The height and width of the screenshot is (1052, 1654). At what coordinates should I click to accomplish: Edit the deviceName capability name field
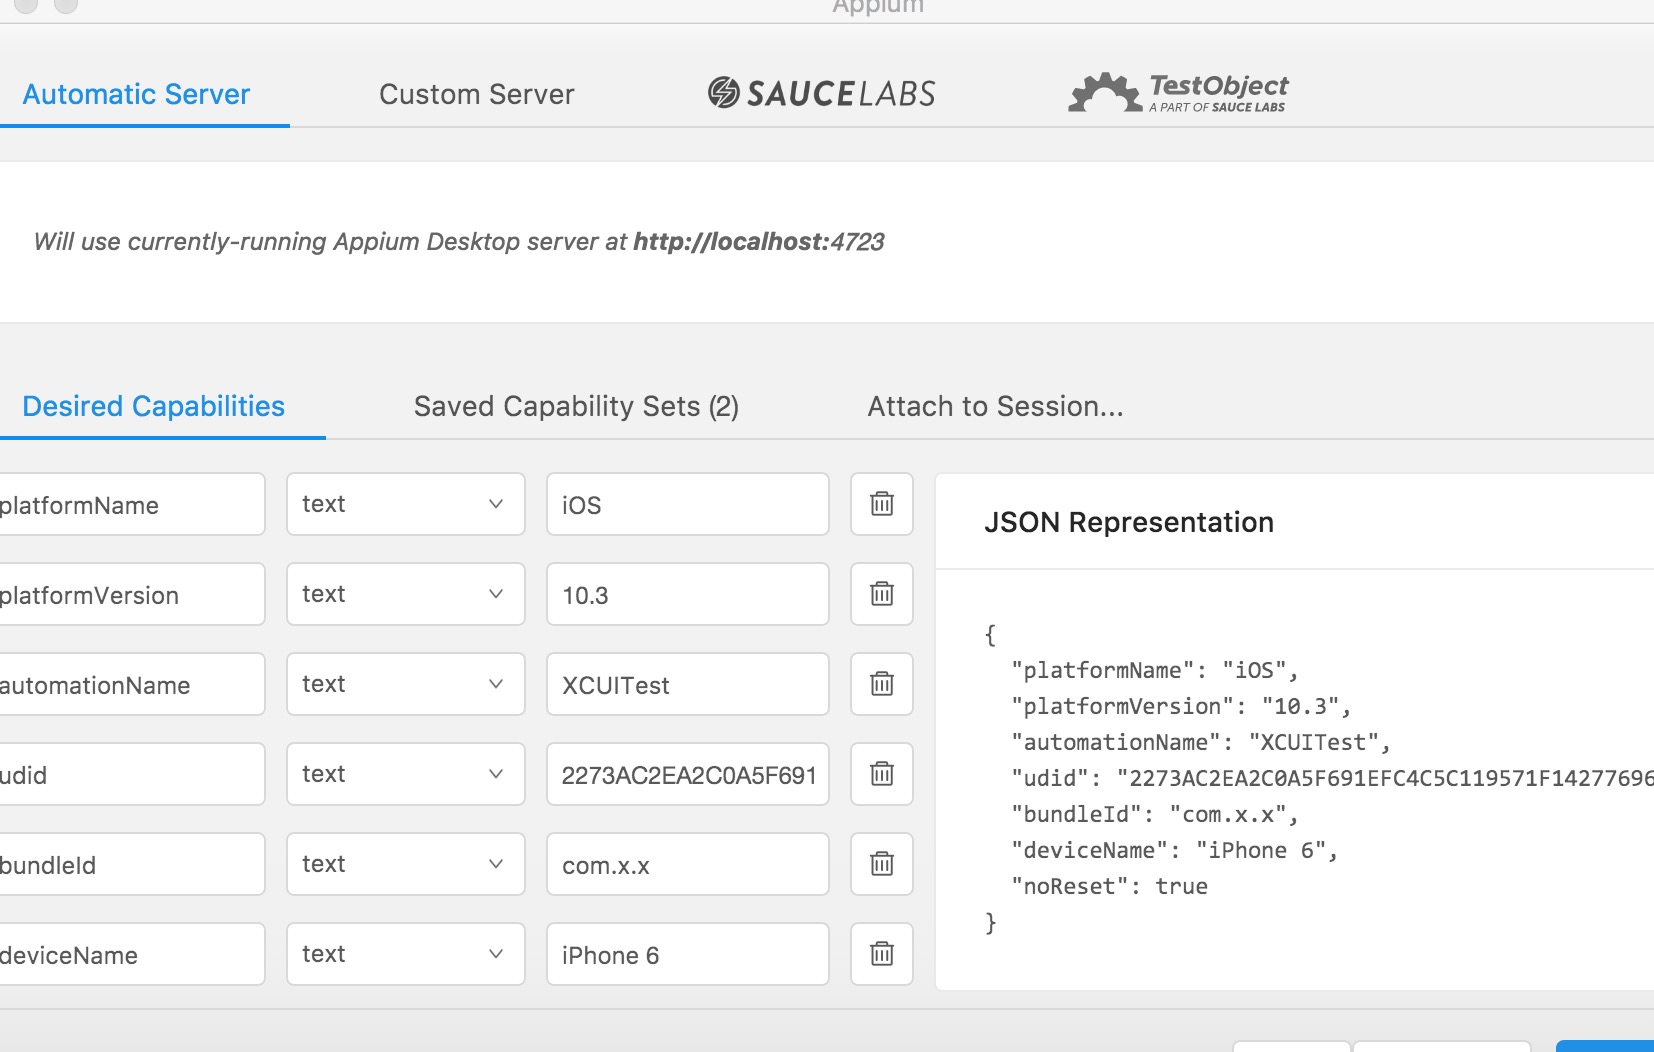coord(132,954)
